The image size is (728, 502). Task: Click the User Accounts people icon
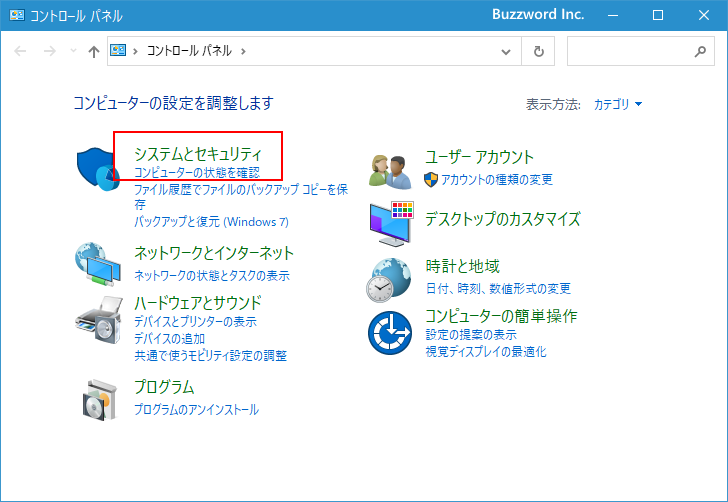390,172
